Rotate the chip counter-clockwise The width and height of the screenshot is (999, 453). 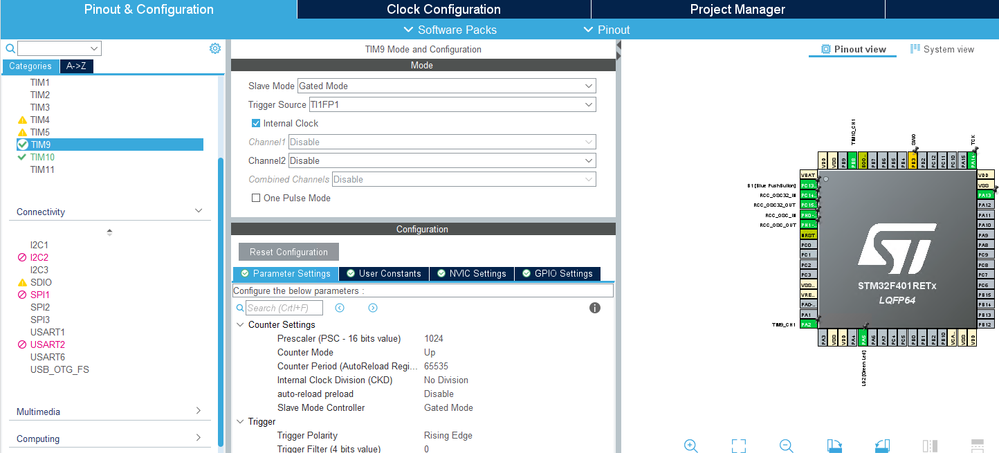pos(882,445)
